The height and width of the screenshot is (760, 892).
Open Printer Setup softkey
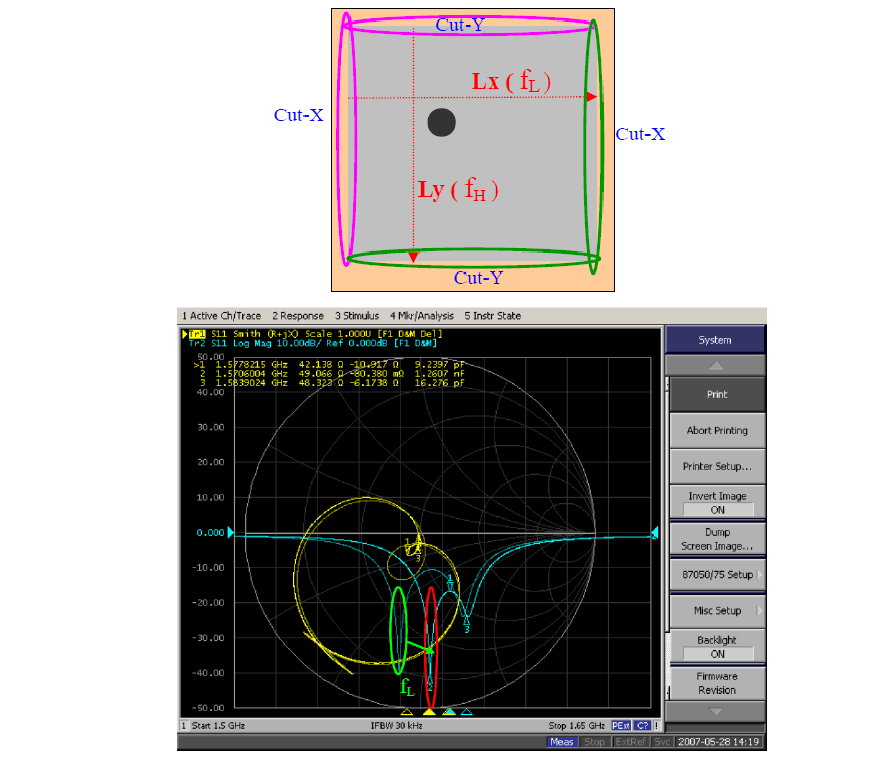716,467
